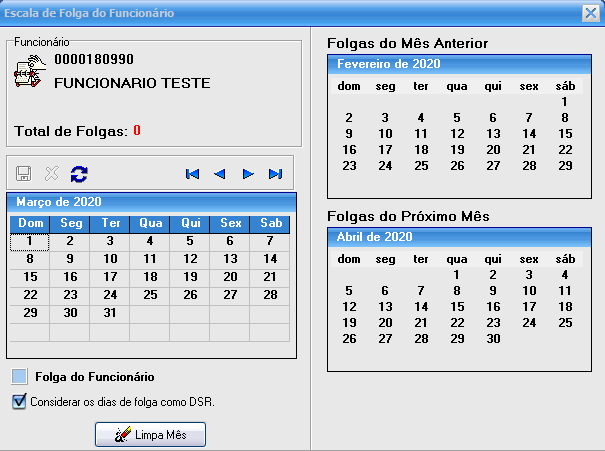This screenshot has height=451, width=605.
Task: Select day 18 in Março calendar
Action: click(x=149, y=277)
